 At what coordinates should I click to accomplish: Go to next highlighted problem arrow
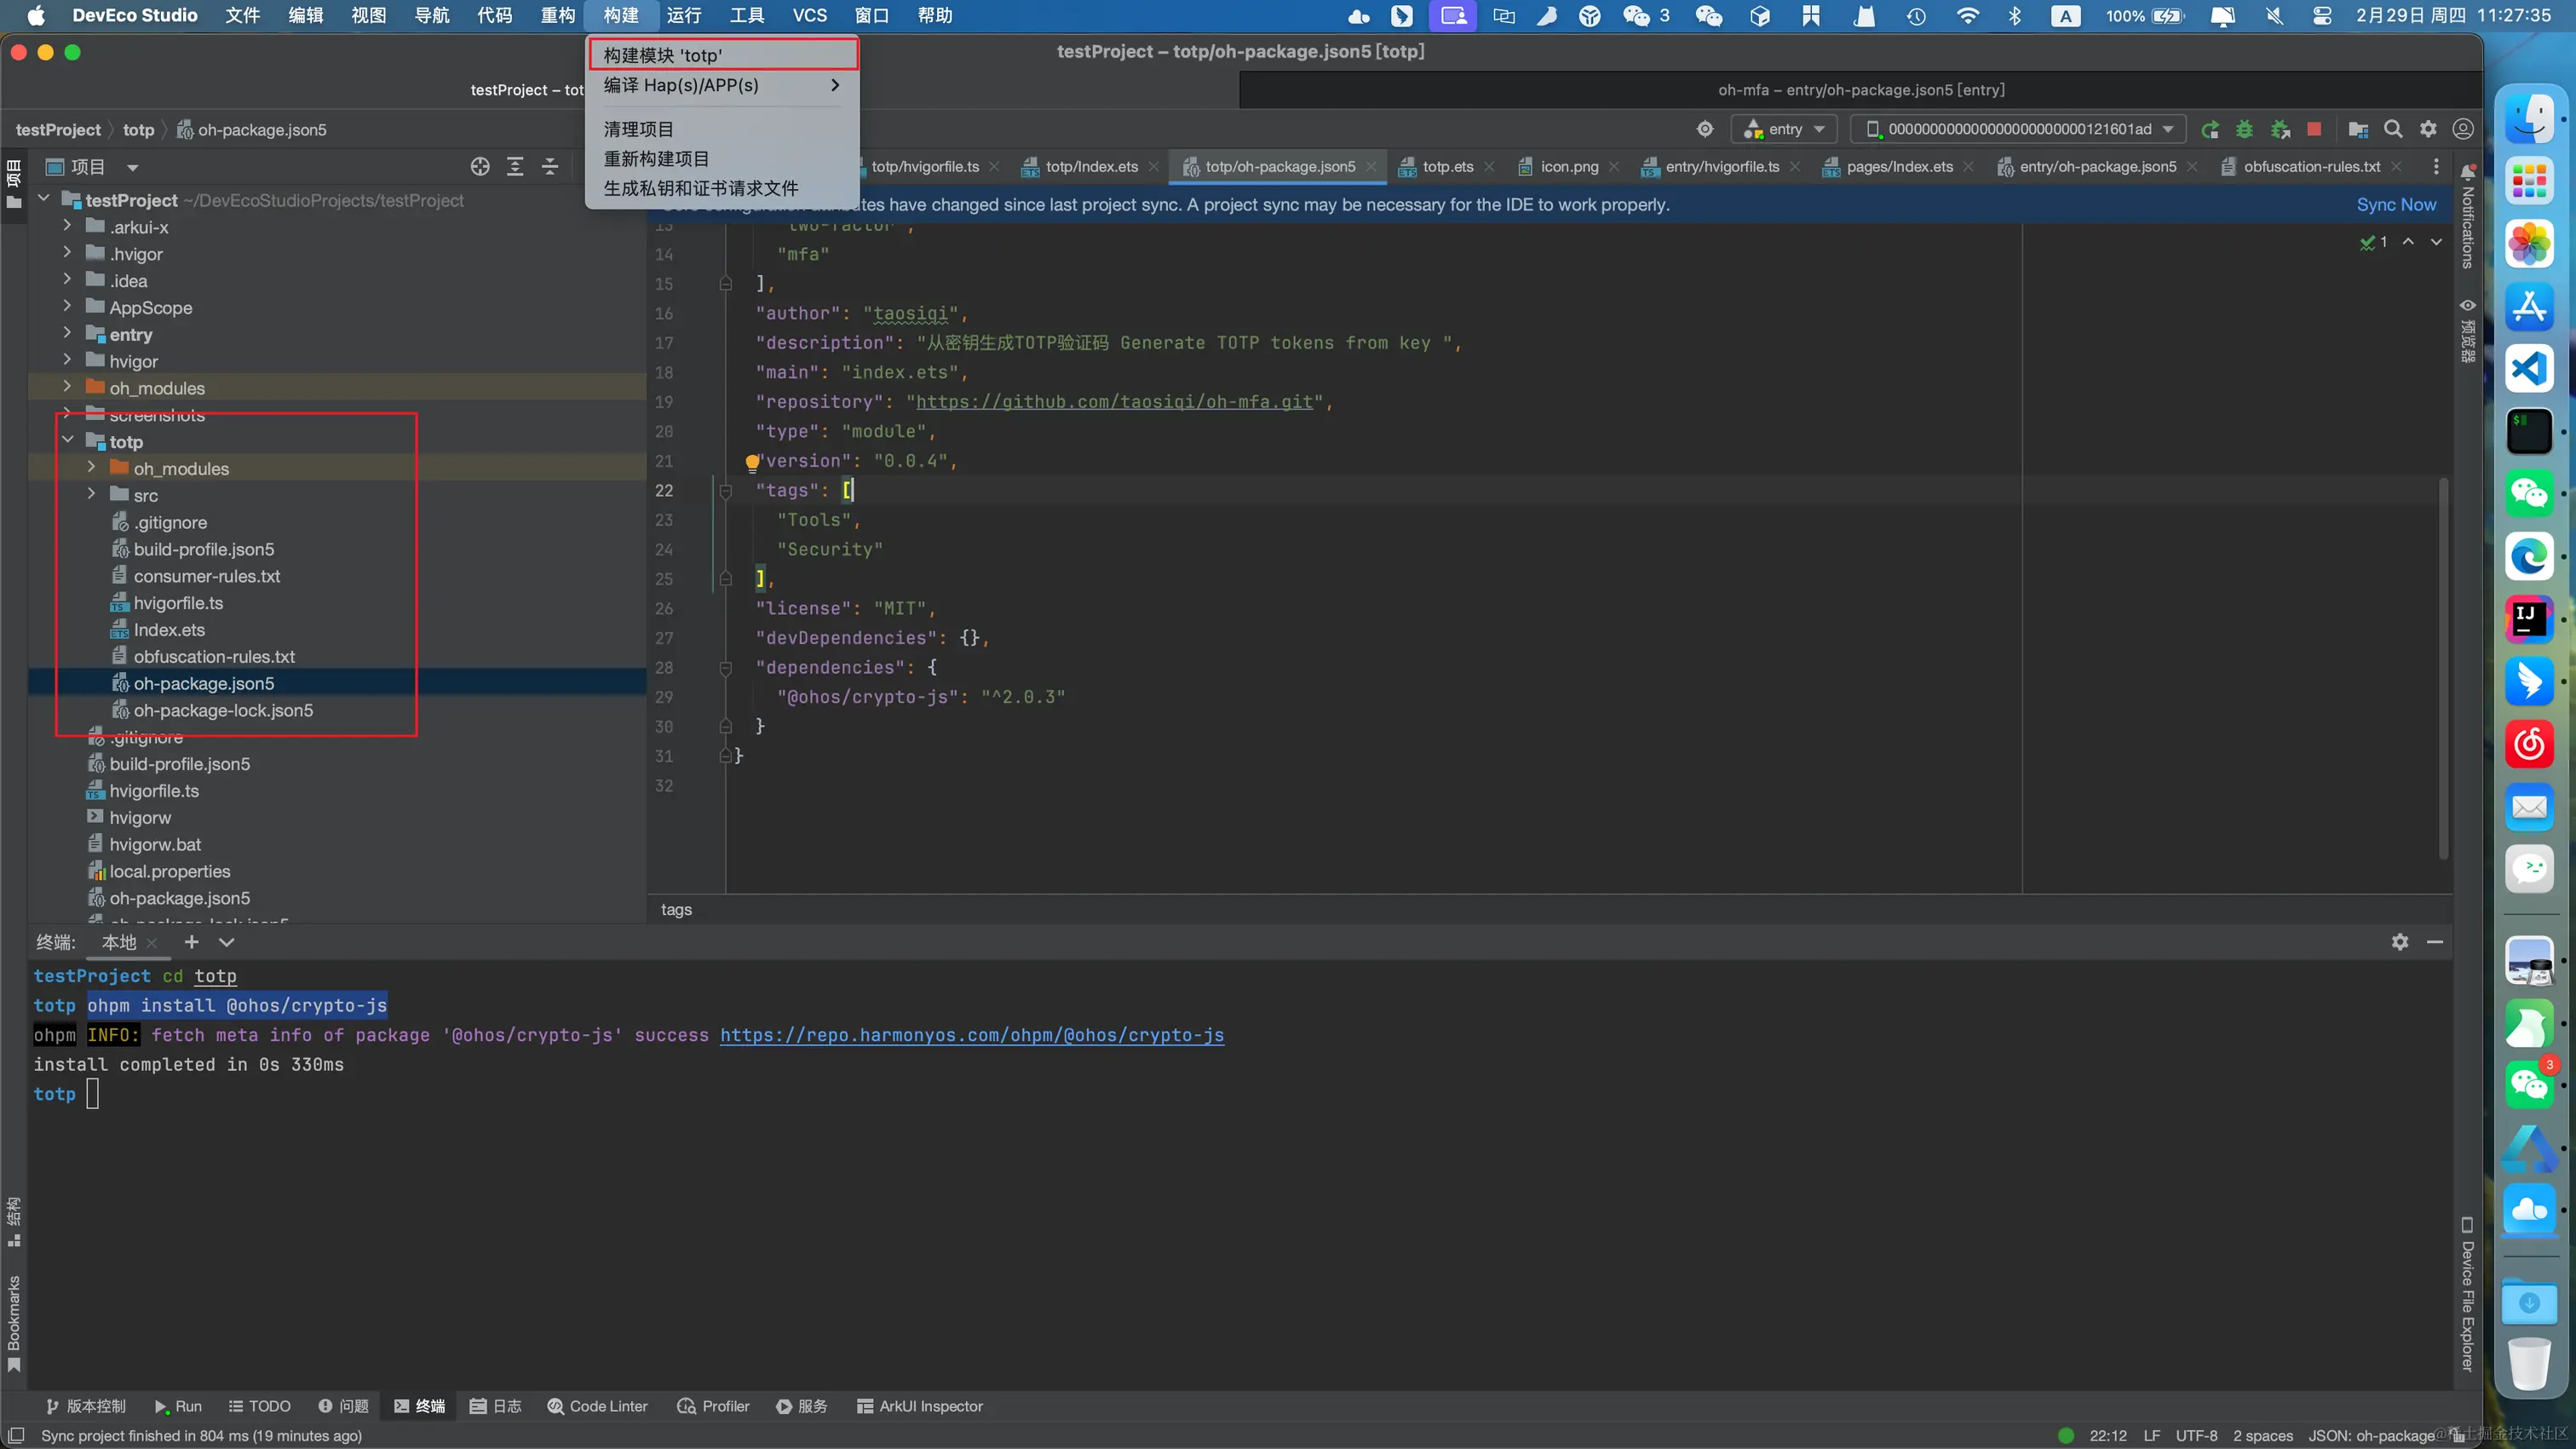[x=2436, y=242]
